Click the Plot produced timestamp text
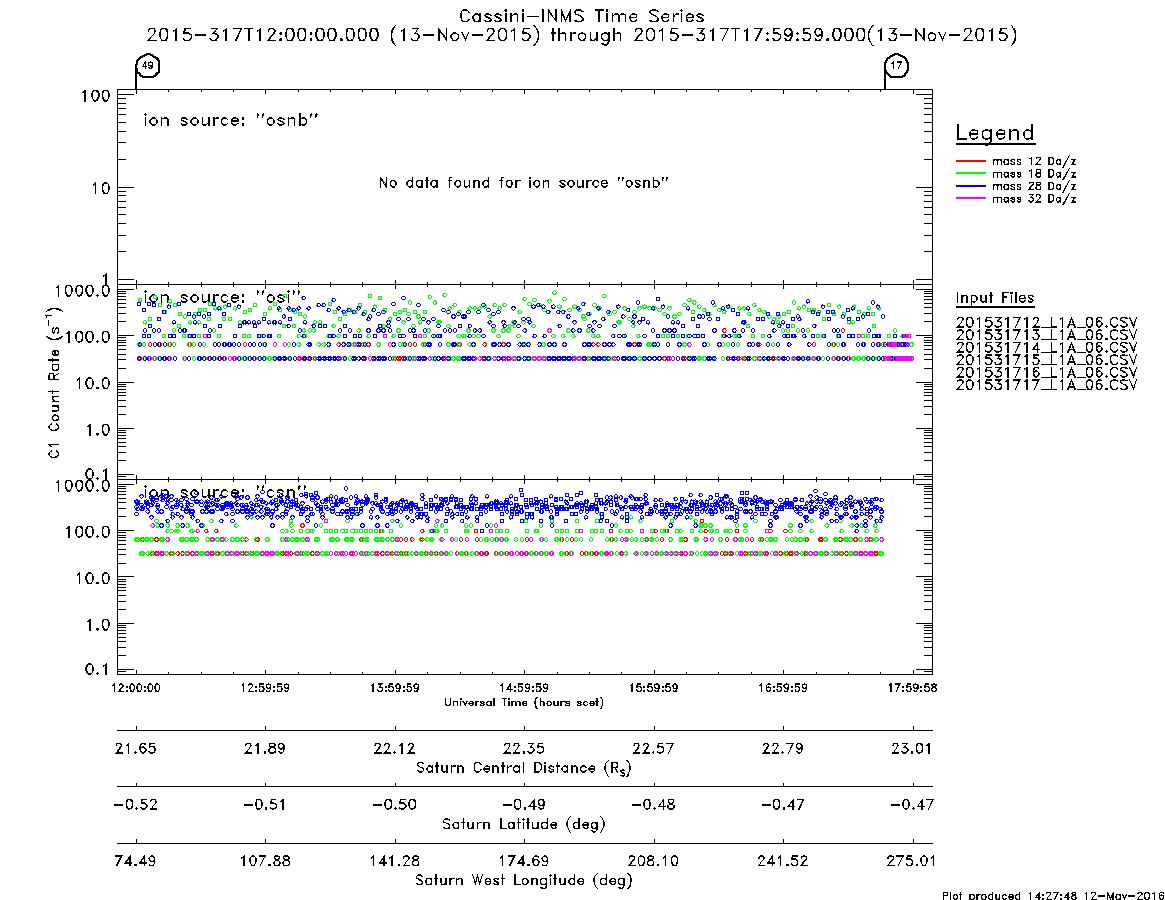 coord(1053,896)
